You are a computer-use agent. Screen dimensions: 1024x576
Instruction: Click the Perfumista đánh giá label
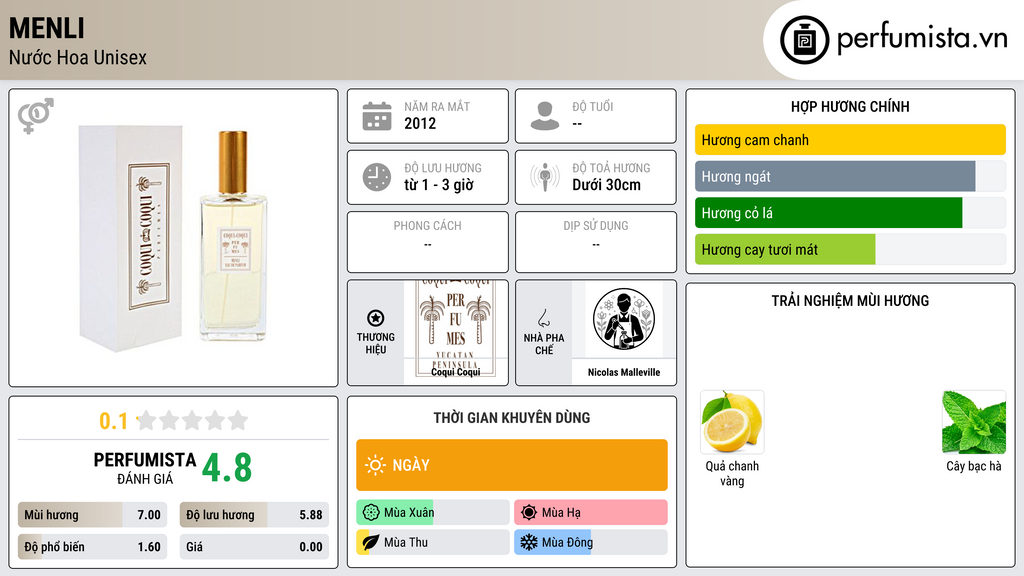145,468
